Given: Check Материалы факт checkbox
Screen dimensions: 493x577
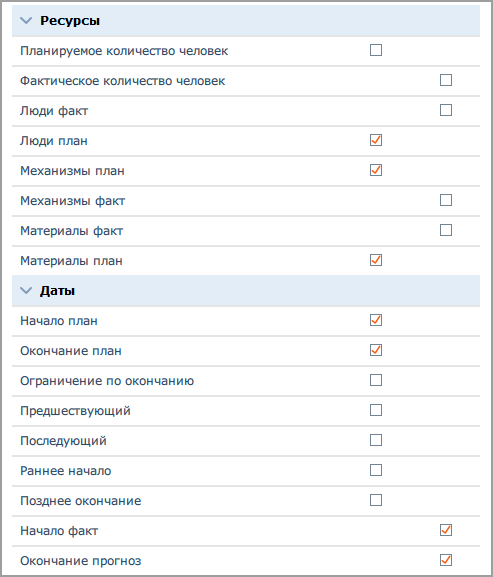Looking at the screenshot, I should pyautogui.click(x=446, y=230).
